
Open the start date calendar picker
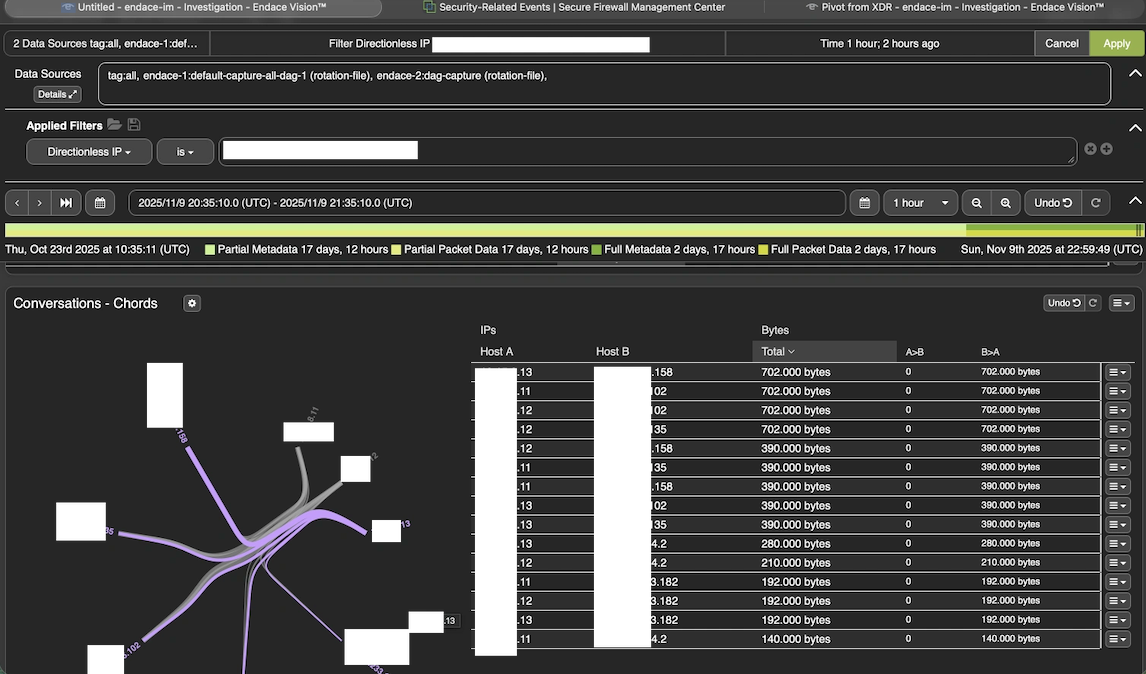coord(100,203)
